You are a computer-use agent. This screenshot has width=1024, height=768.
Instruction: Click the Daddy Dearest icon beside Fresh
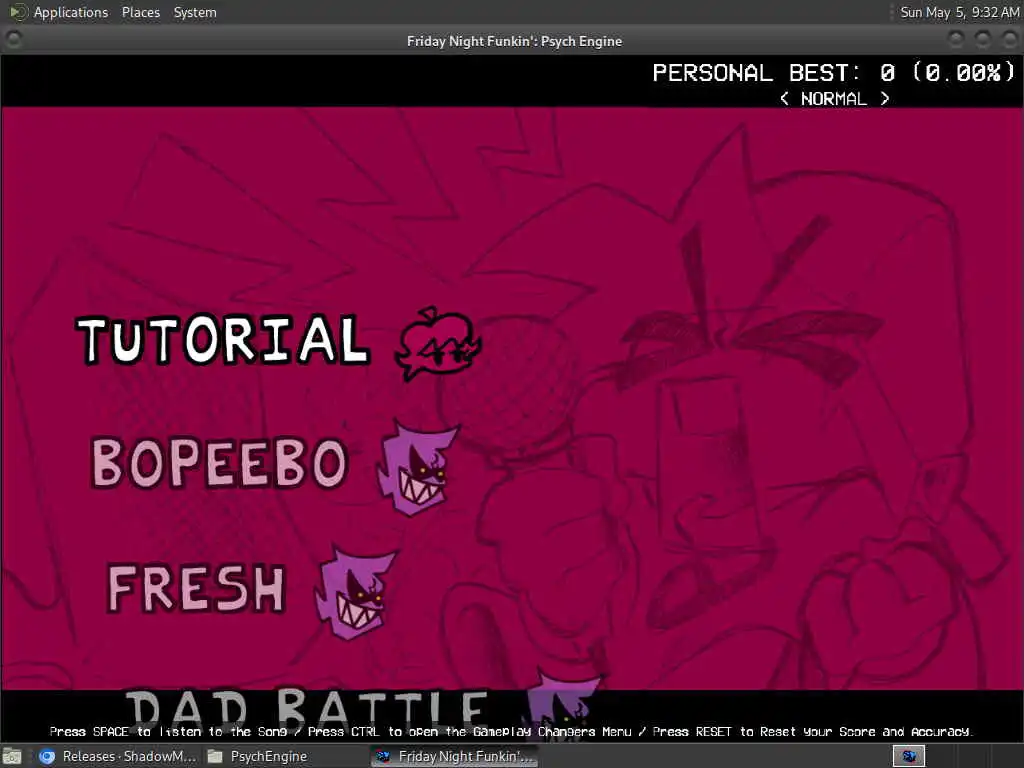click(355, 592)
